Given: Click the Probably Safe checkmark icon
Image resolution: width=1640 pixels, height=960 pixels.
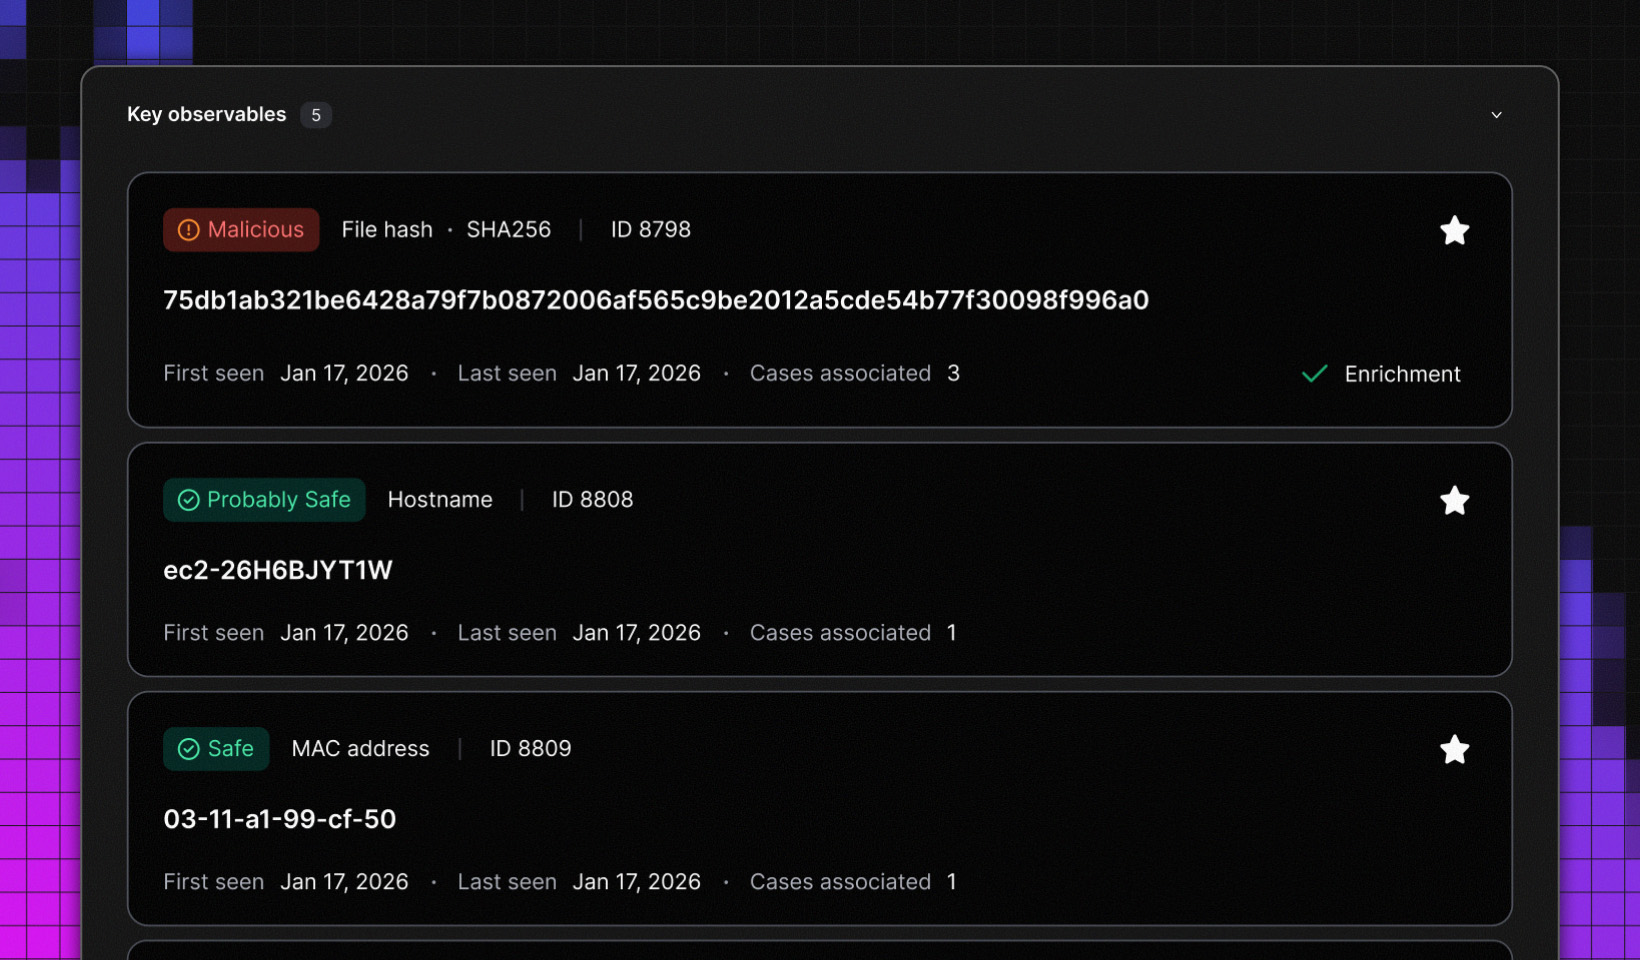Looking at the screenshot, I should tap(188, 500).
